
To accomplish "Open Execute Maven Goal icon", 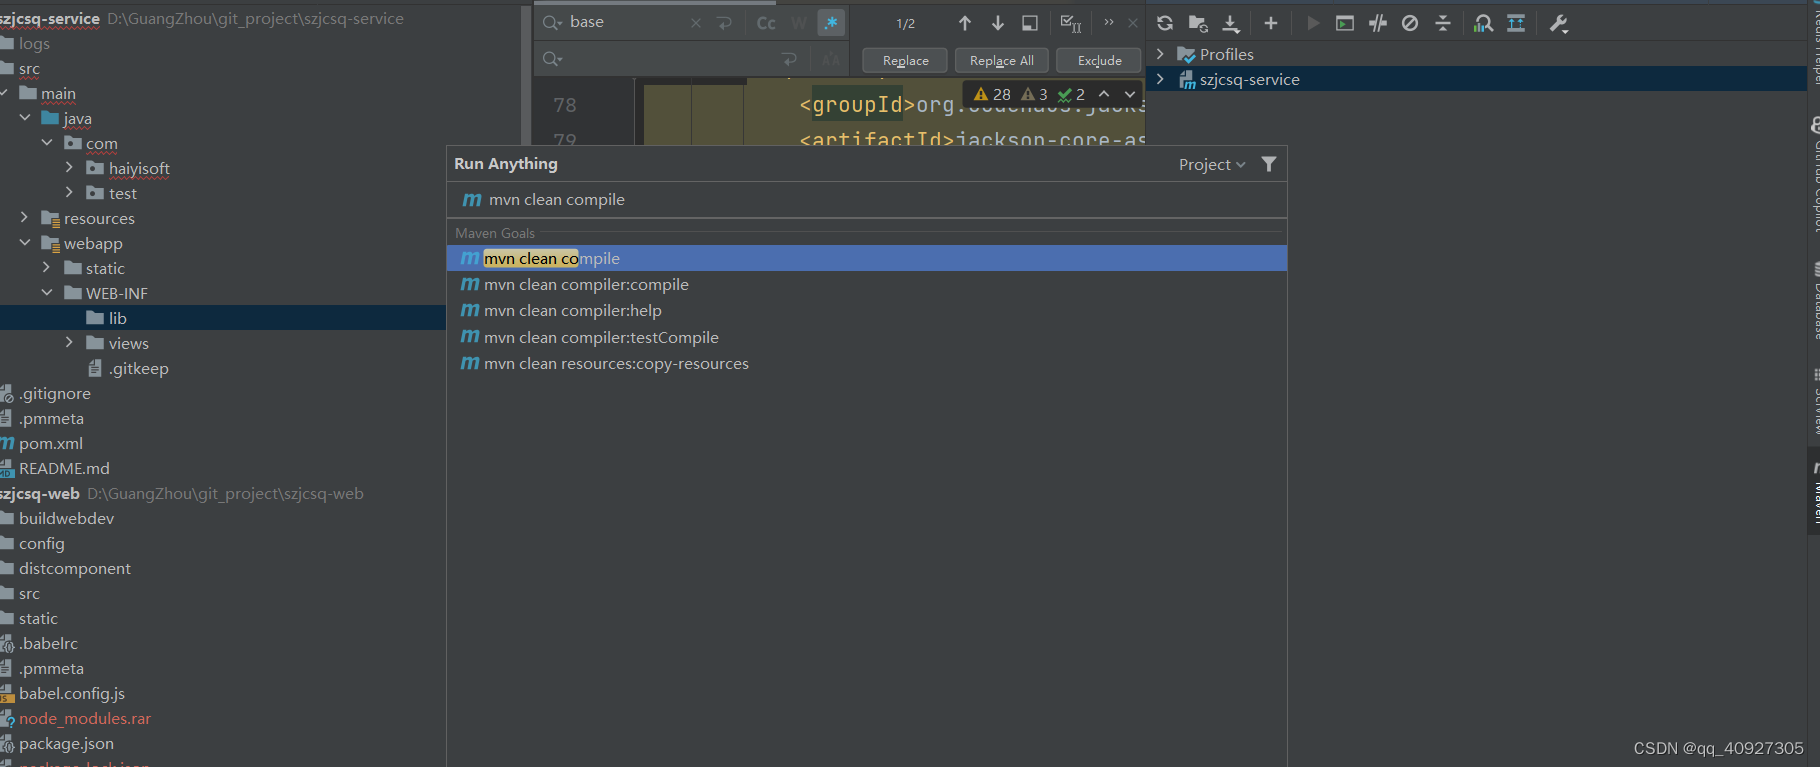I will 1345,23.
